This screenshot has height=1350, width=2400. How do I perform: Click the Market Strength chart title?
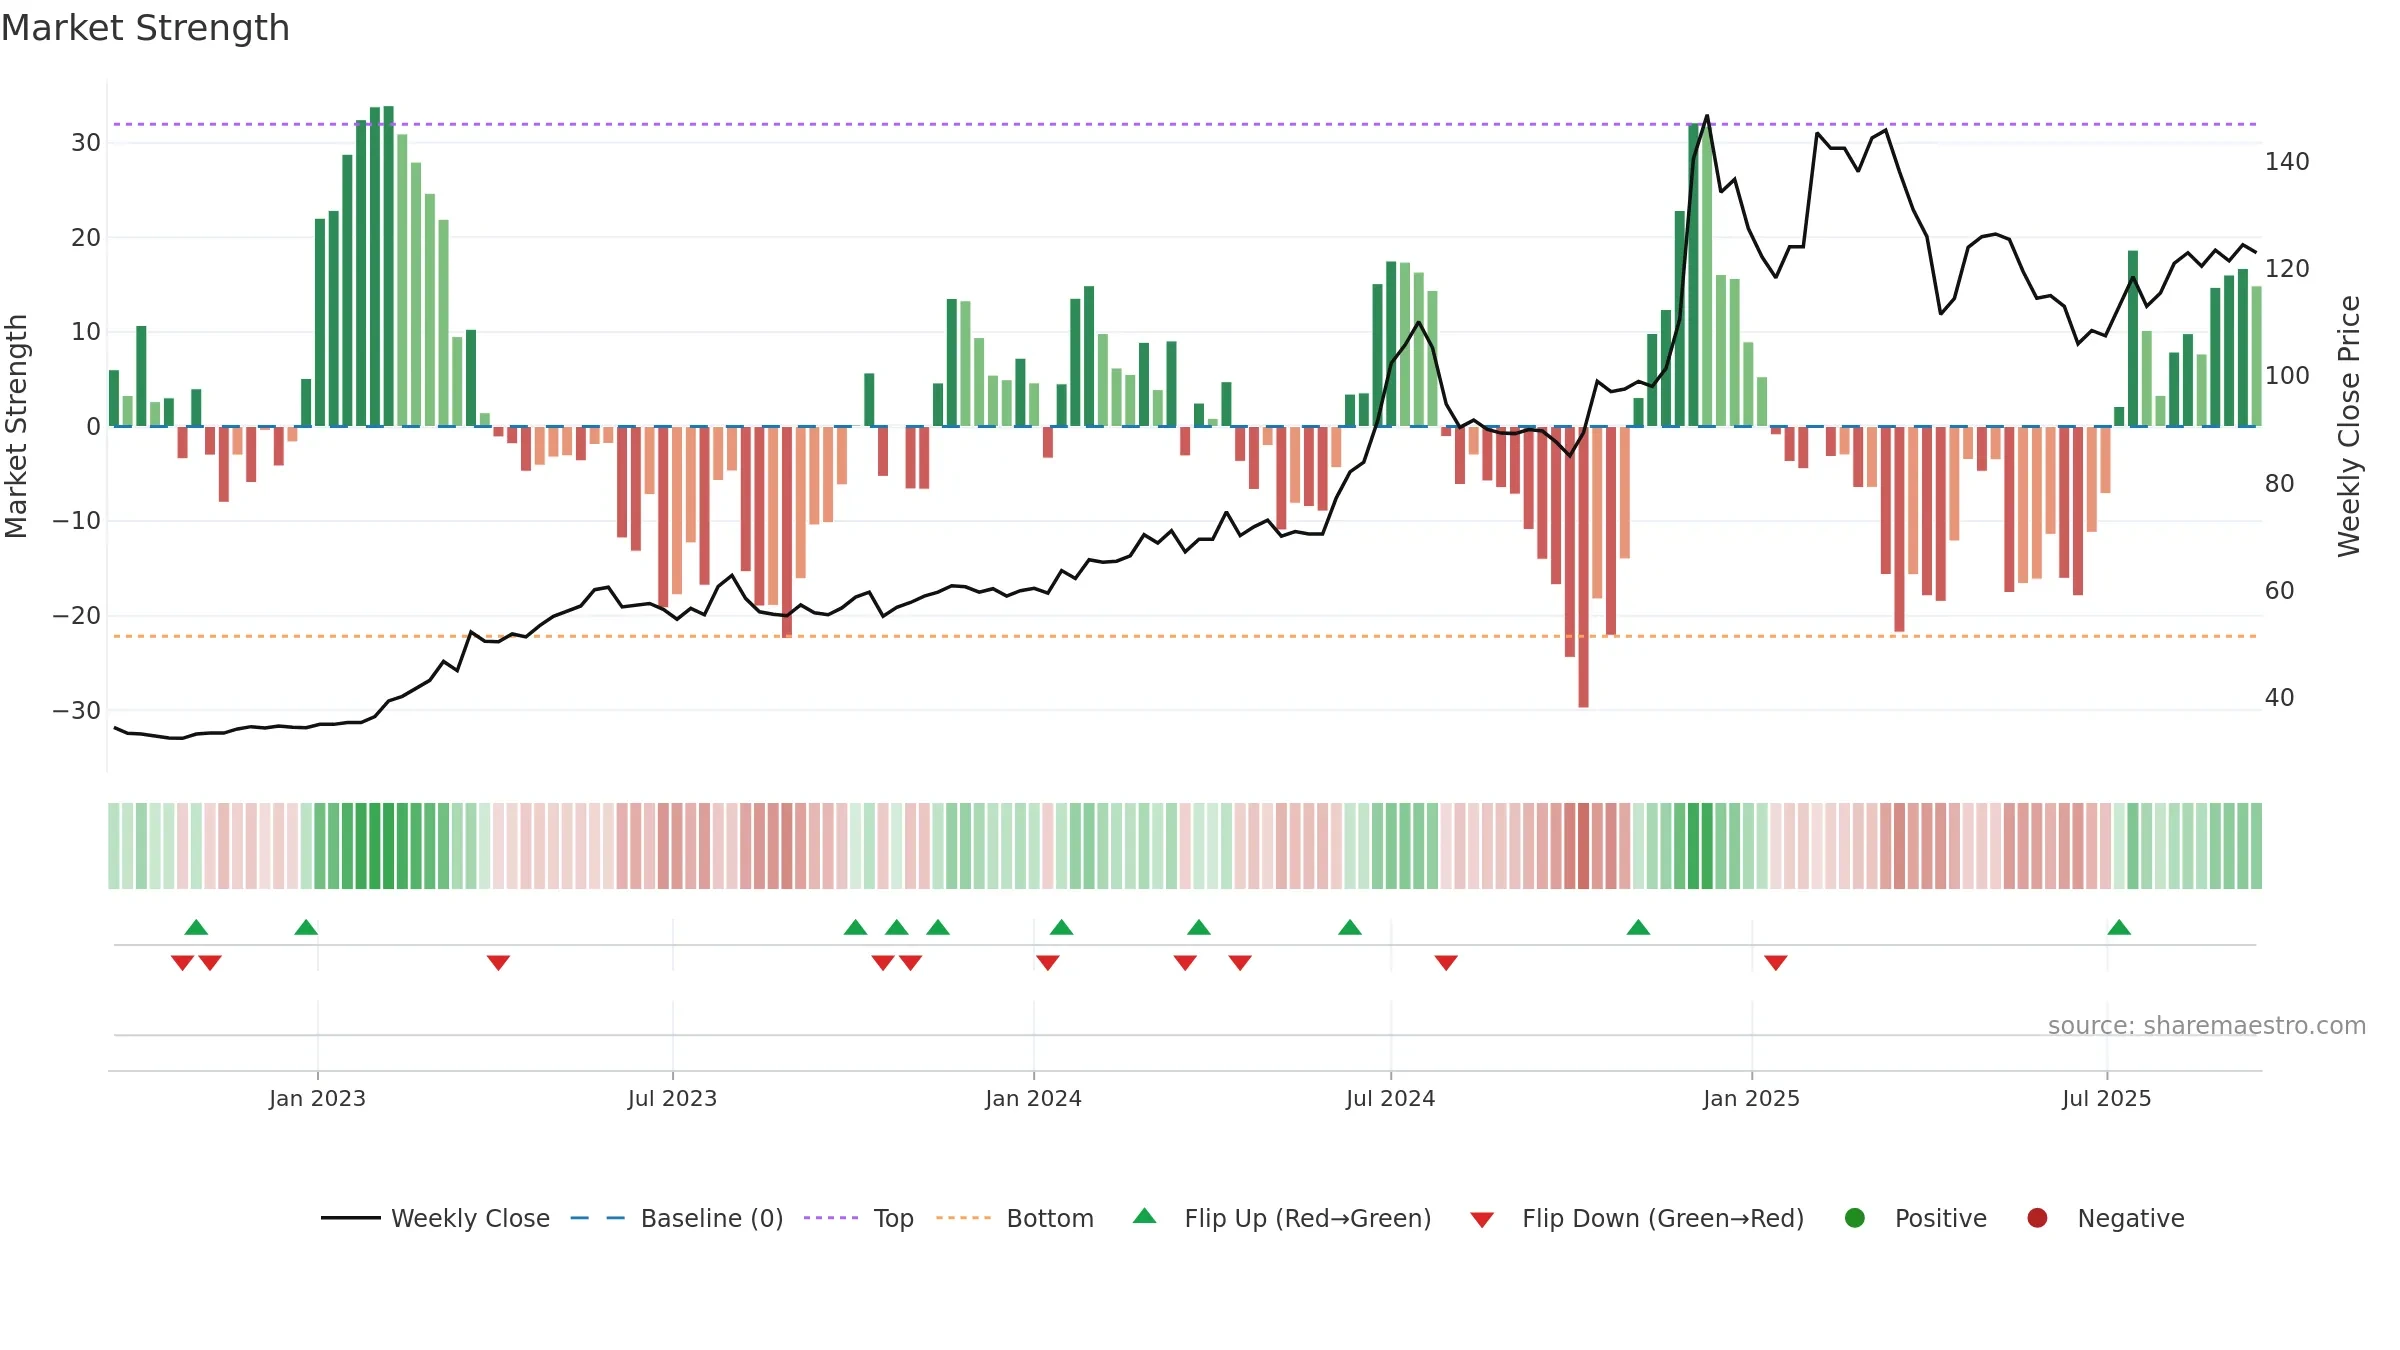pyautogui.click(x=146, y=28)
